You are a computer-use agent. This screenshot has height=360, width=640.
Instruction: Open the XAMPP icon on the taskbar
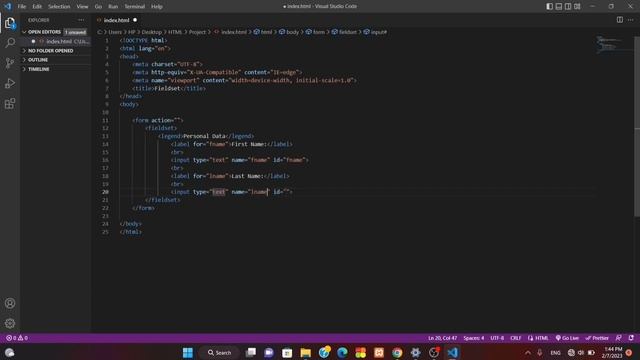(379, 353)
